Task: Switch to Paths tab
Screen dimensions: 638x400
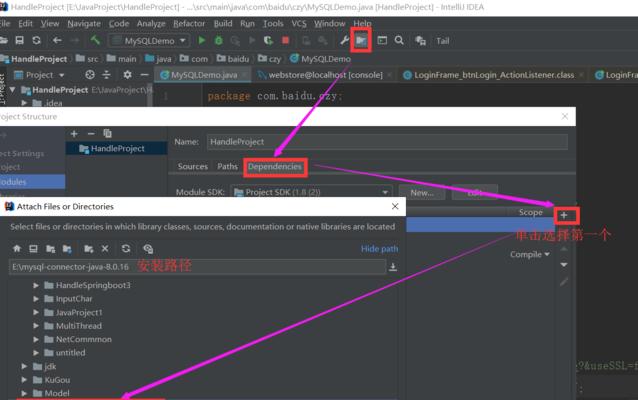Action: click(x=227, y=166)
